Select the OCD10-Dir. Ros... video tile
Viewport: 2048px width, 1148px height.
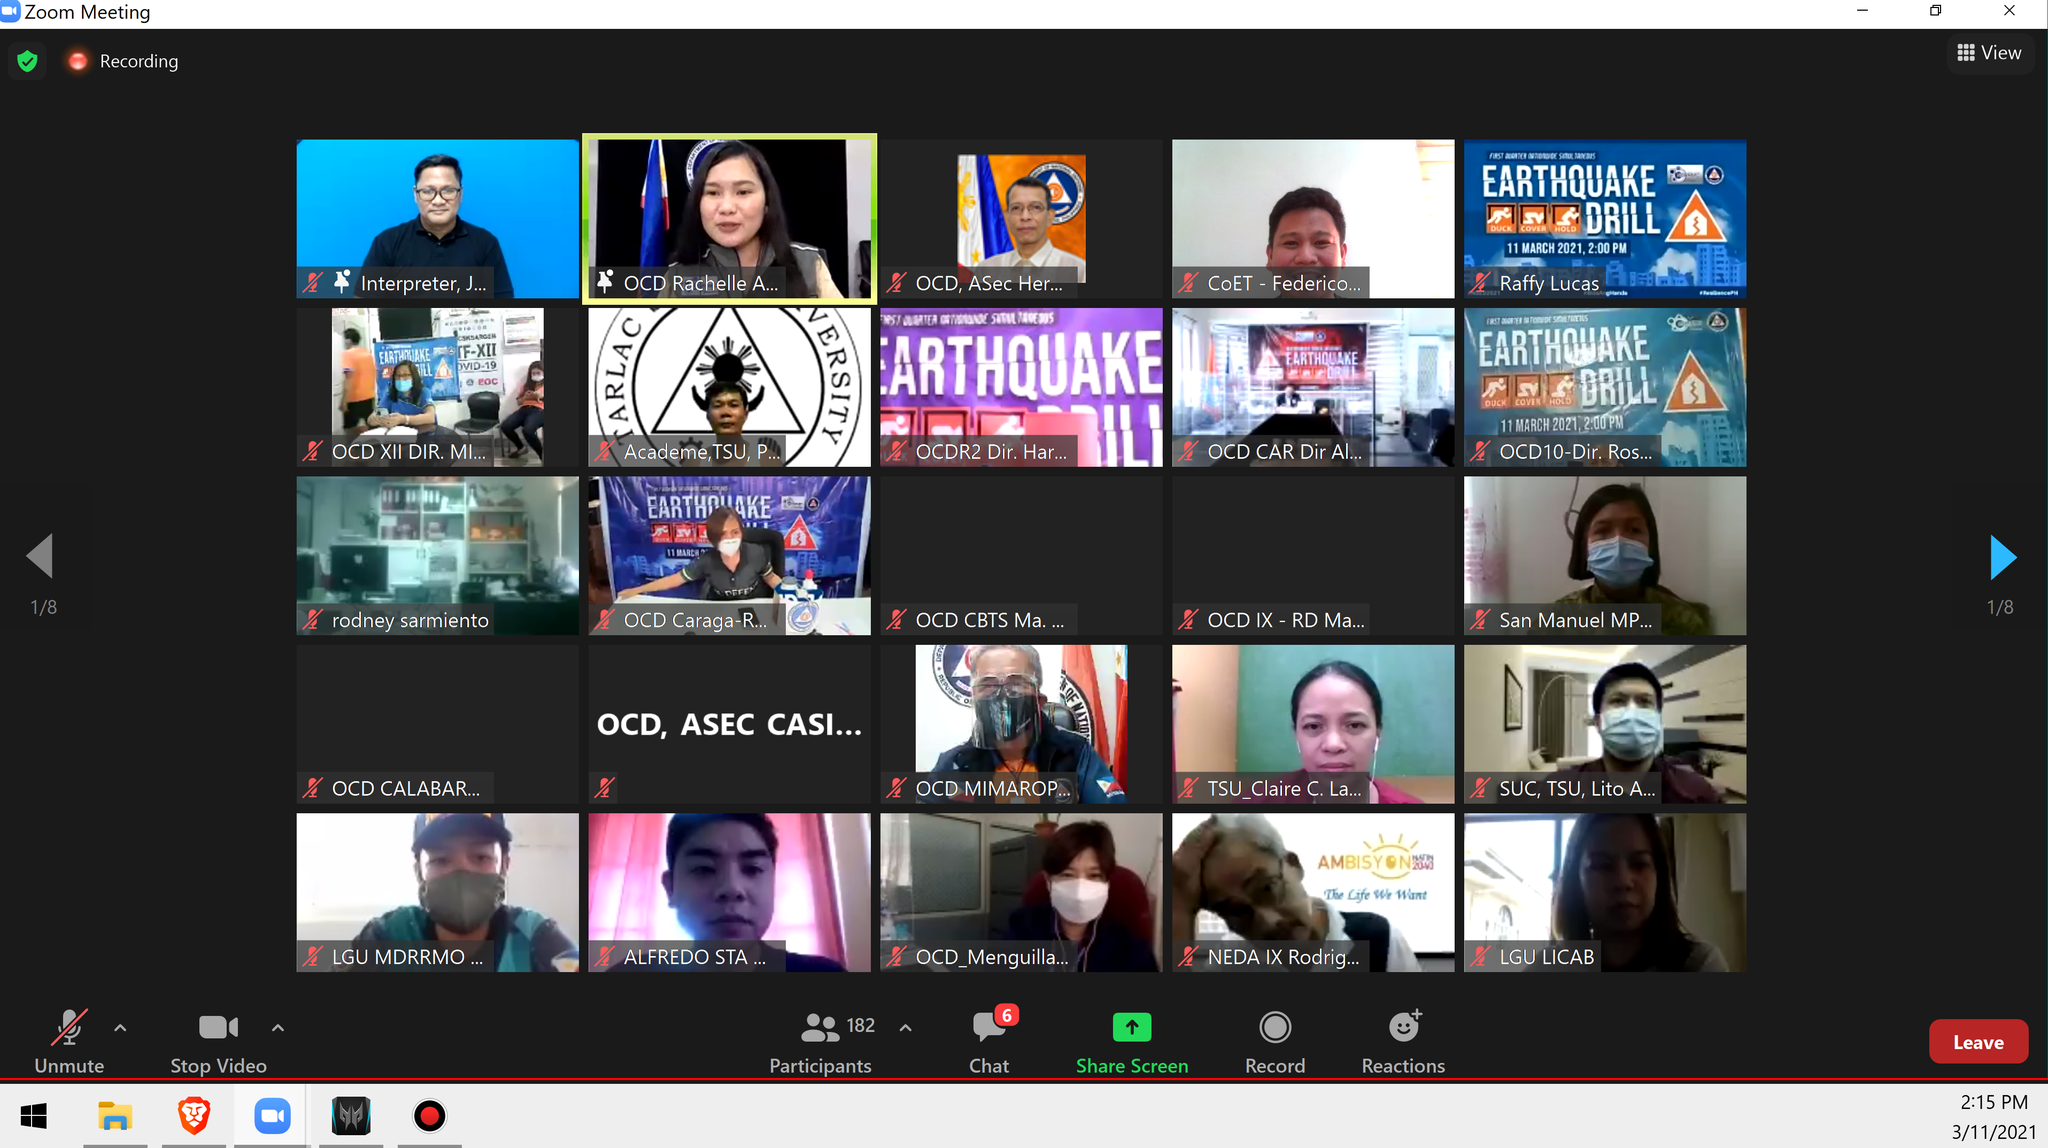pos(1605,387)
